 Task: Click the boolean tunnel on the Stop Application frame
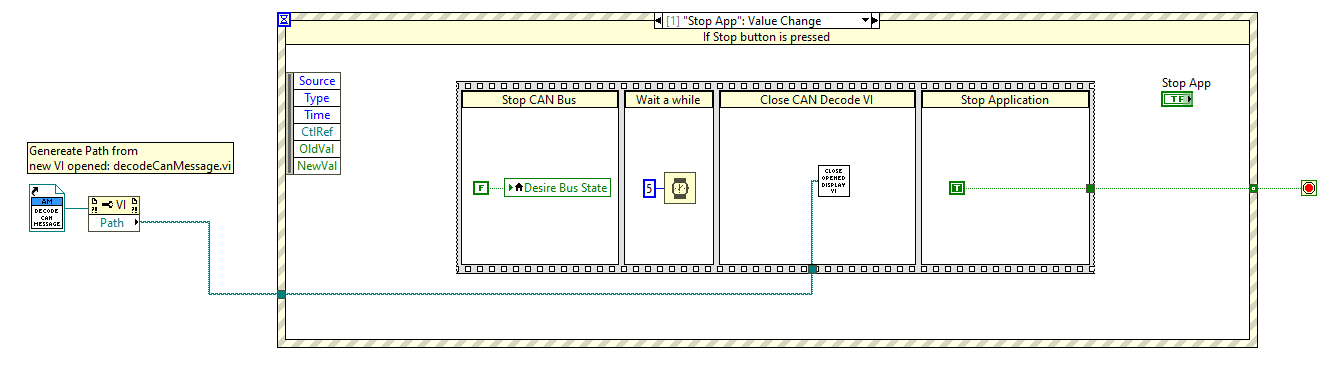(1090, 188)
